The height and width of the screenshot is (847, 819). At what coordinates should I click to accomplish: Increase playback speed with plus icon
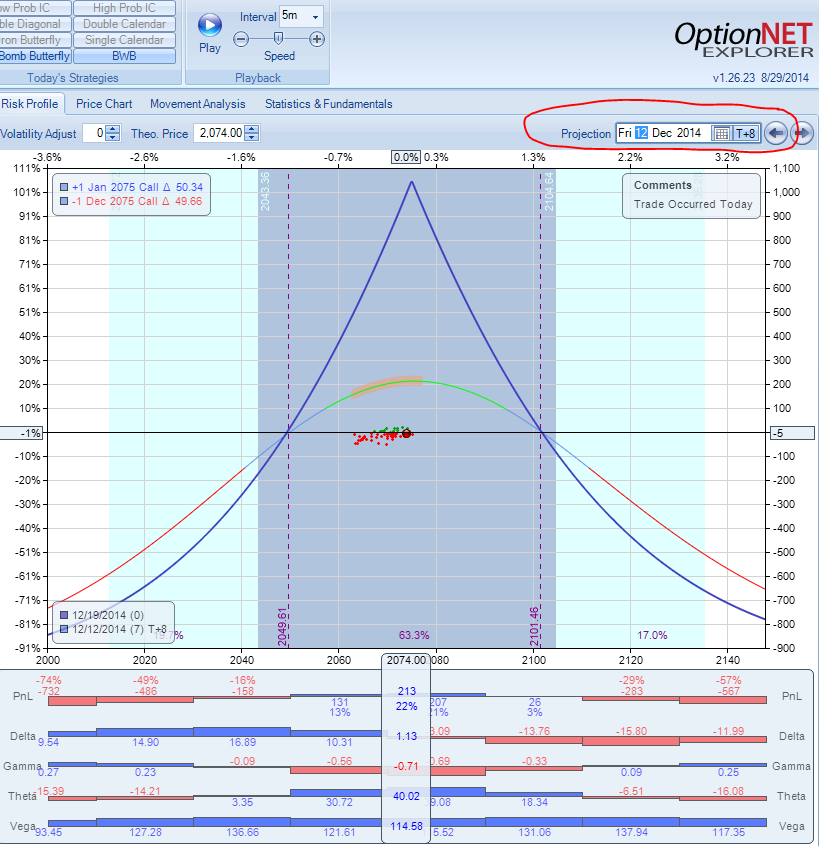[317, 39]
